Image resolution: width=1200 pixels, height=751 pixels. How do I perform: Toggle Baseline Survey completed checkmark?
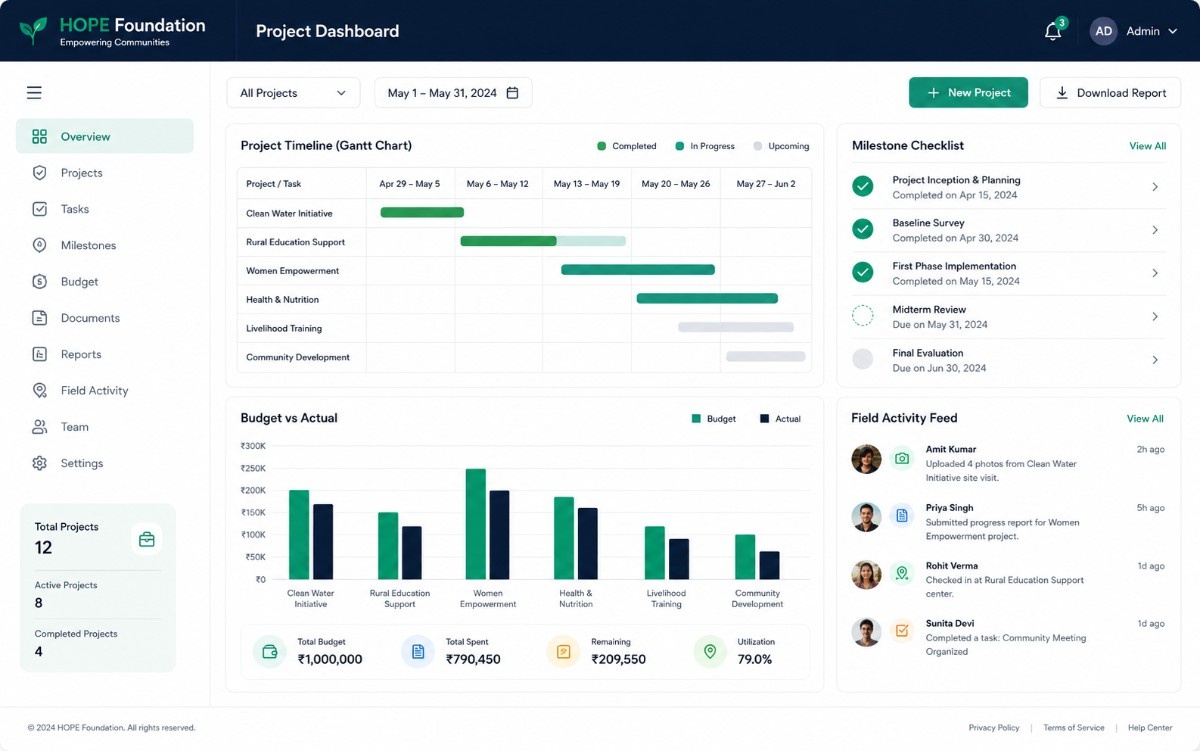862,229
